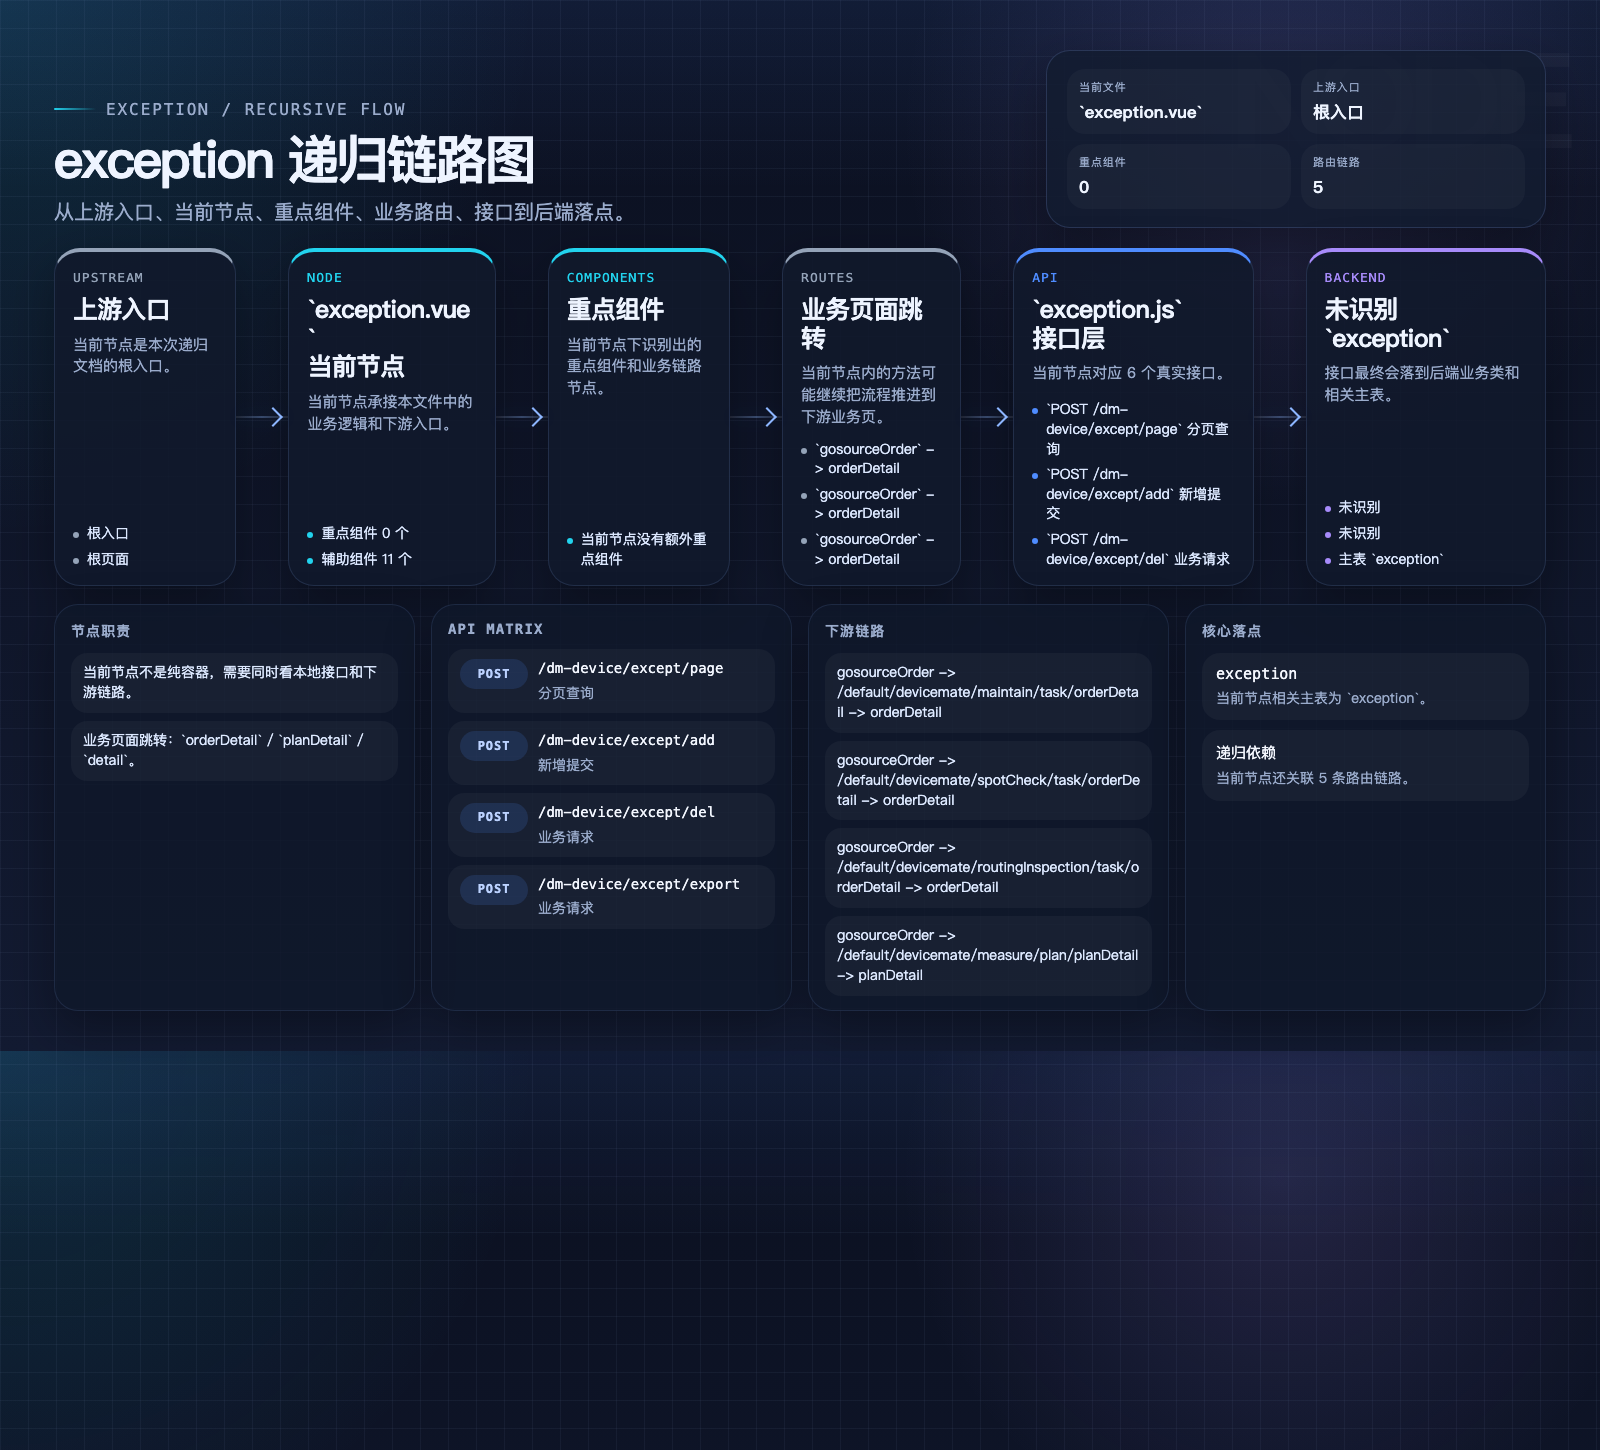The height and width of the screenshot is (1450, 1600).
Task: Click /dm-device/except/add path in API MATRIX
Action: pyautogui.click(x=627, y=740)
